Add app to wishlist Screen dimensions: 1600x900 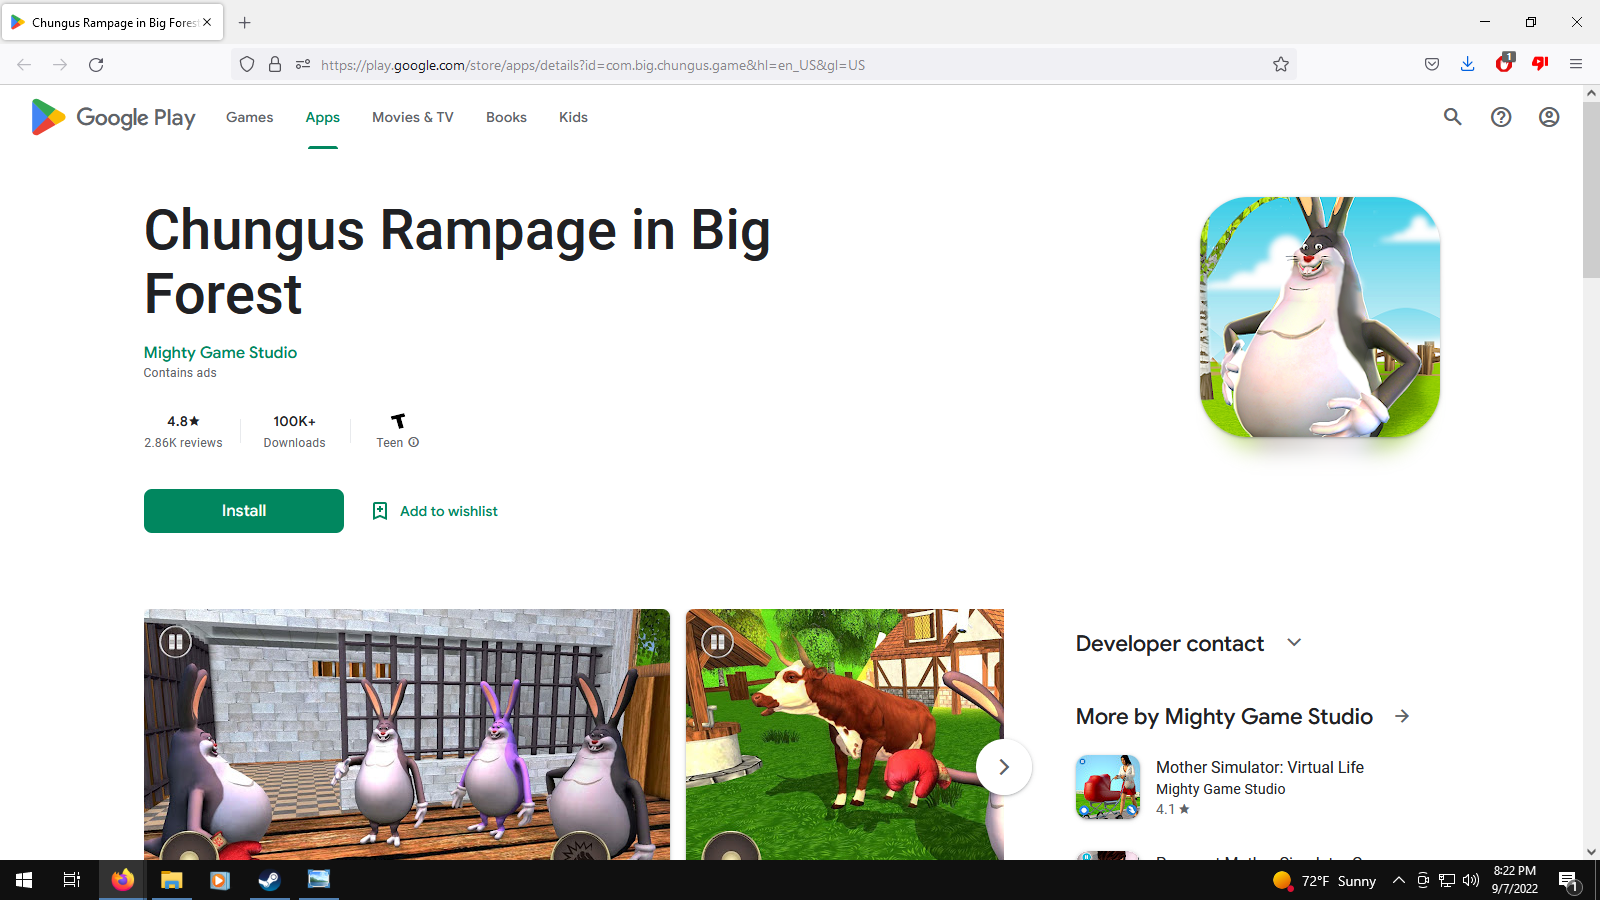(435, 511)
